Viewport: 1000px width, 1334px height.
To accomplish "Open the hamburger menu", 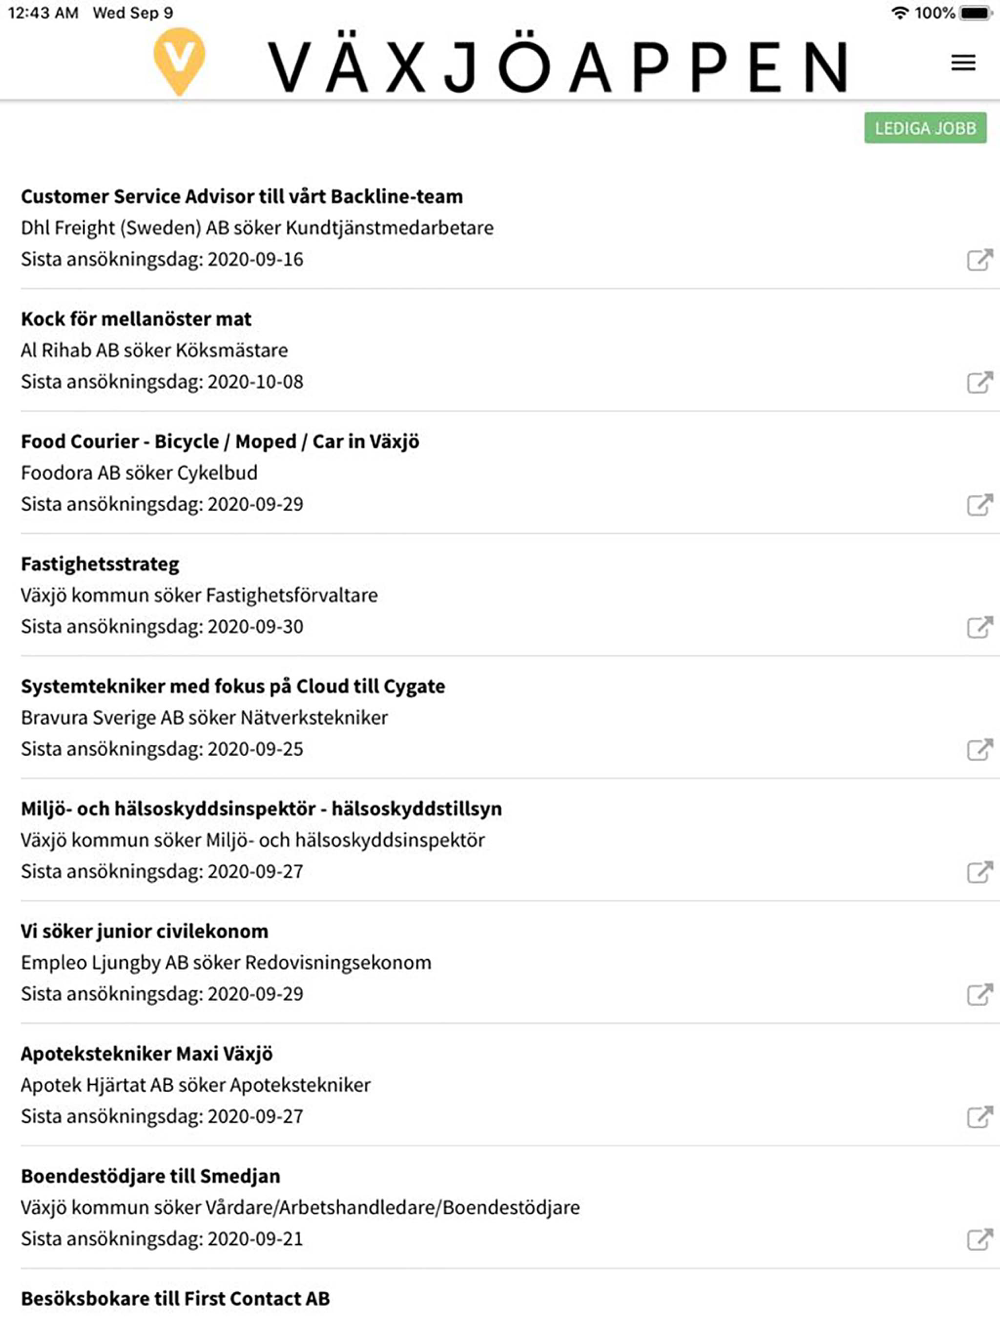I will pos(963,63).
